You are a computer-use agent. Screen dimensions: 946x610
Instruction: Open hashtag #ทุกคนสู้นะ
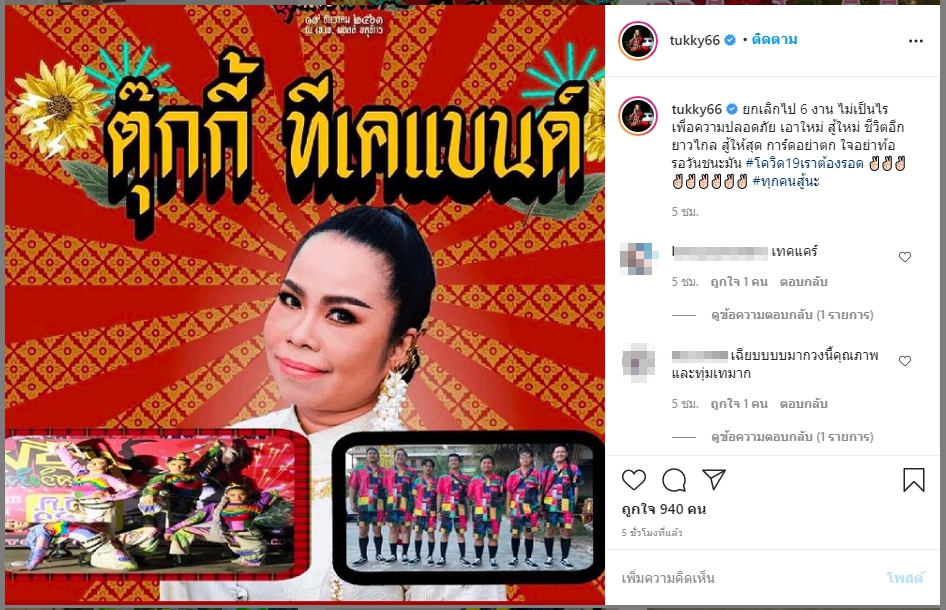(786, 182)
